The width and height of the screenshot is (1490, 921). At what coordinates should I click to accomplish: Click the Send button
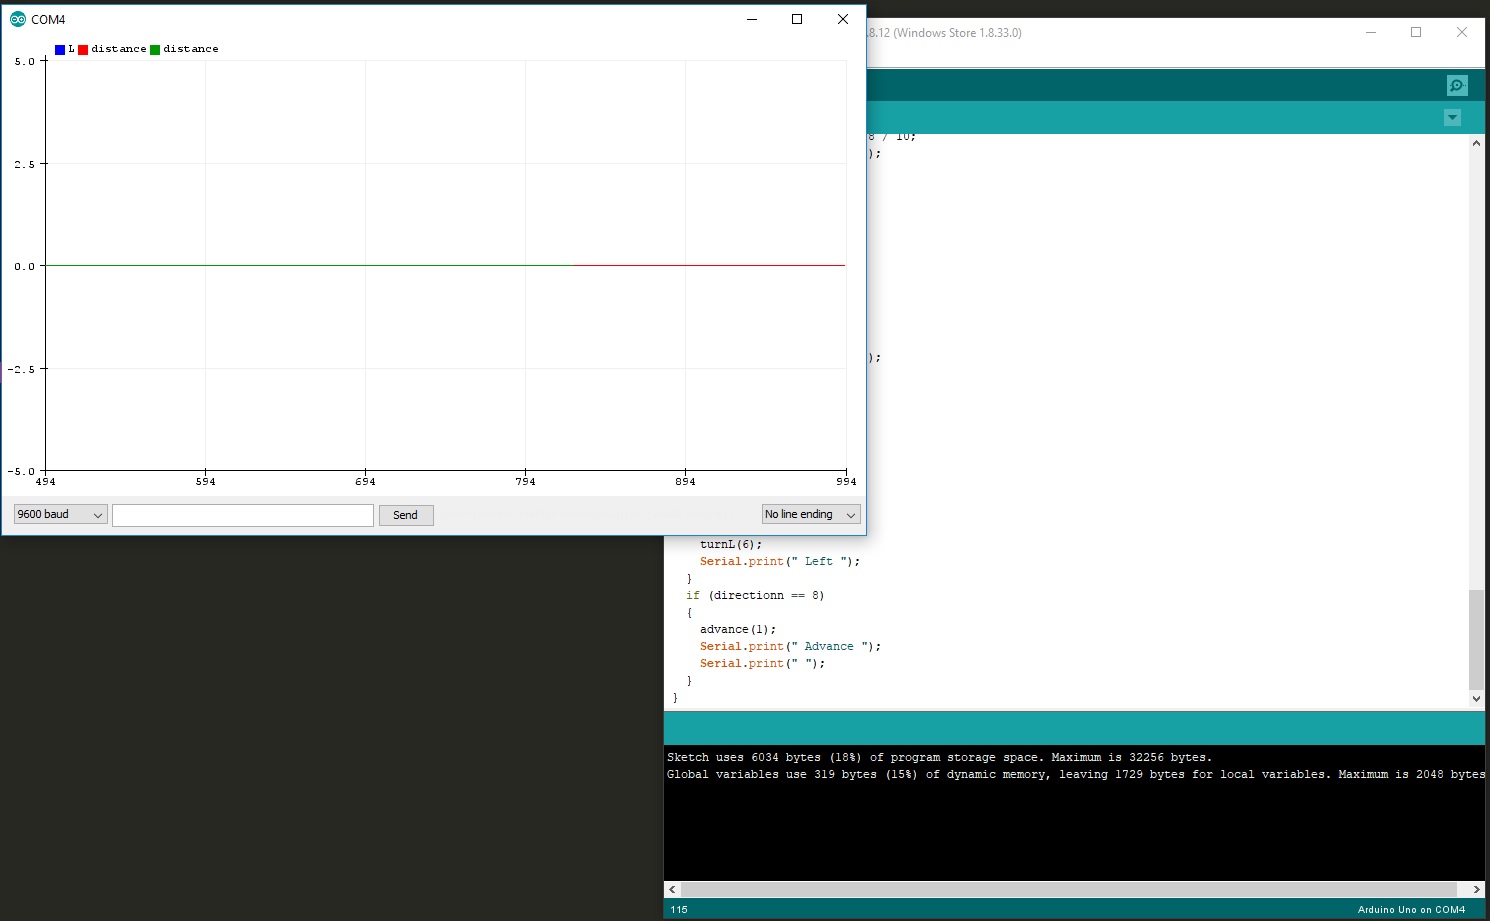pyautogui.click(x=406, y=515)
